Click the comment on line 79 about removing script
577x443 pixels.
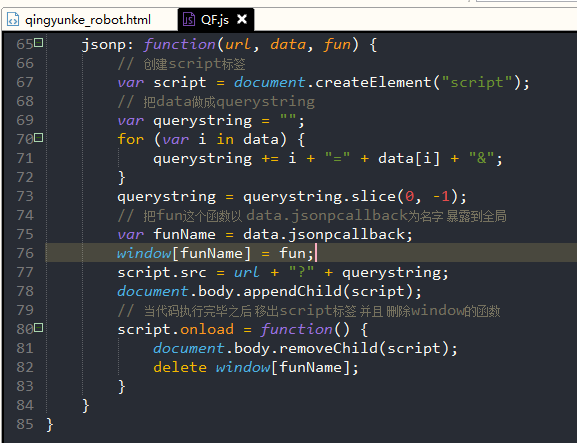pyautogui.click(x=309, y=311)
